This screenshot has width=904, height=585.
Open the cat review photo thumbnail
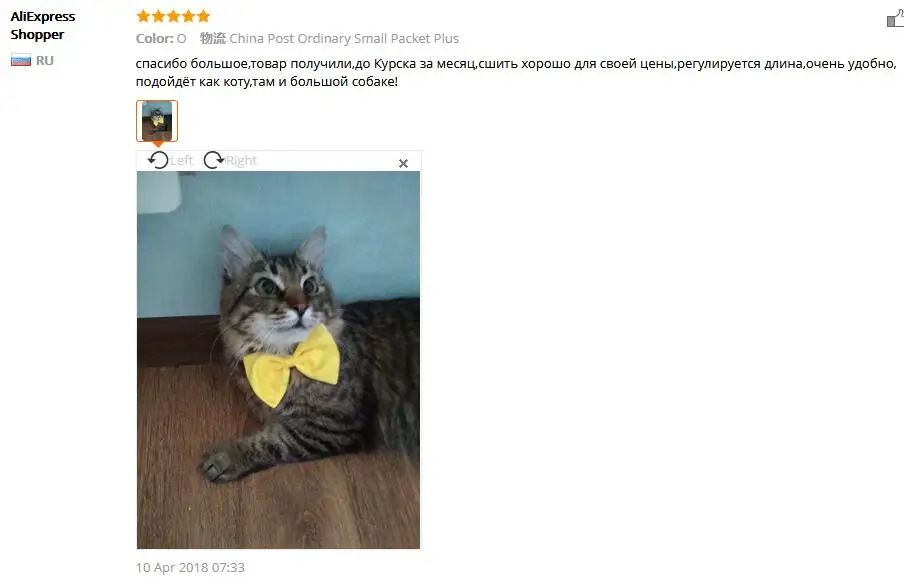[x=157, y=120]
